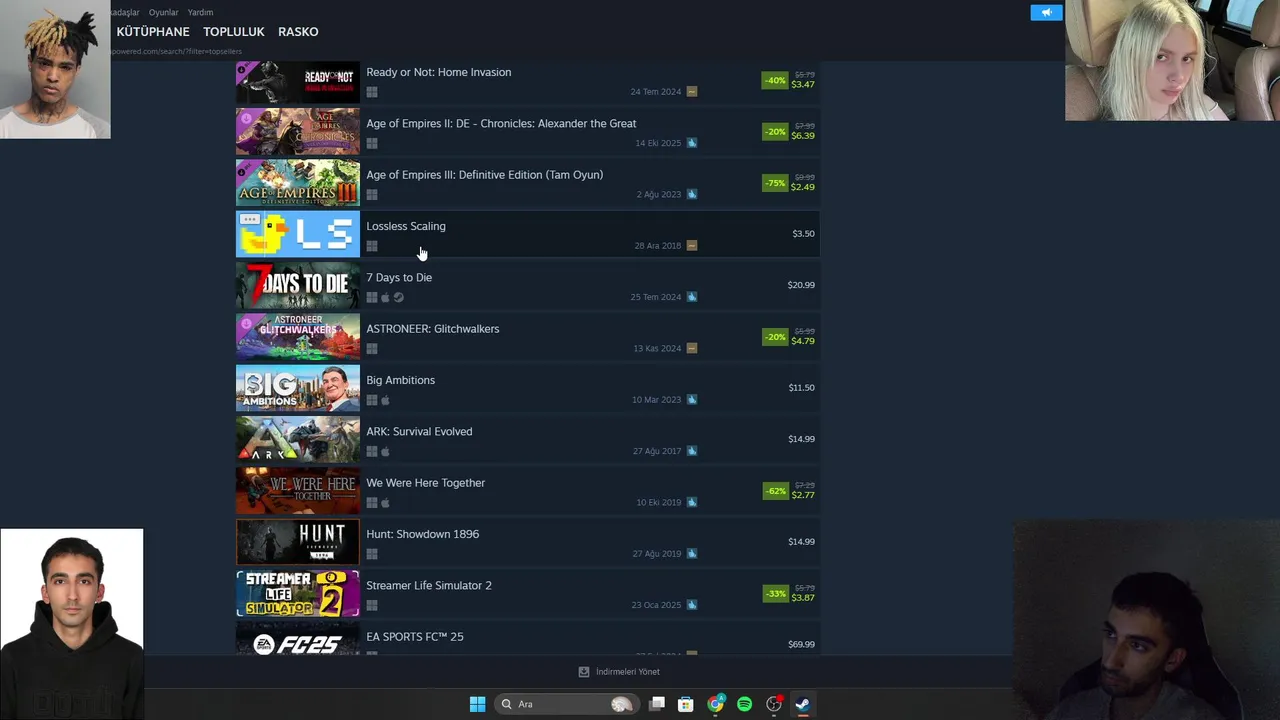The width and height of the screenshot is (1280, 720).
Task: Open OBS Studio from the taskbar
Action: coord(774,704)
